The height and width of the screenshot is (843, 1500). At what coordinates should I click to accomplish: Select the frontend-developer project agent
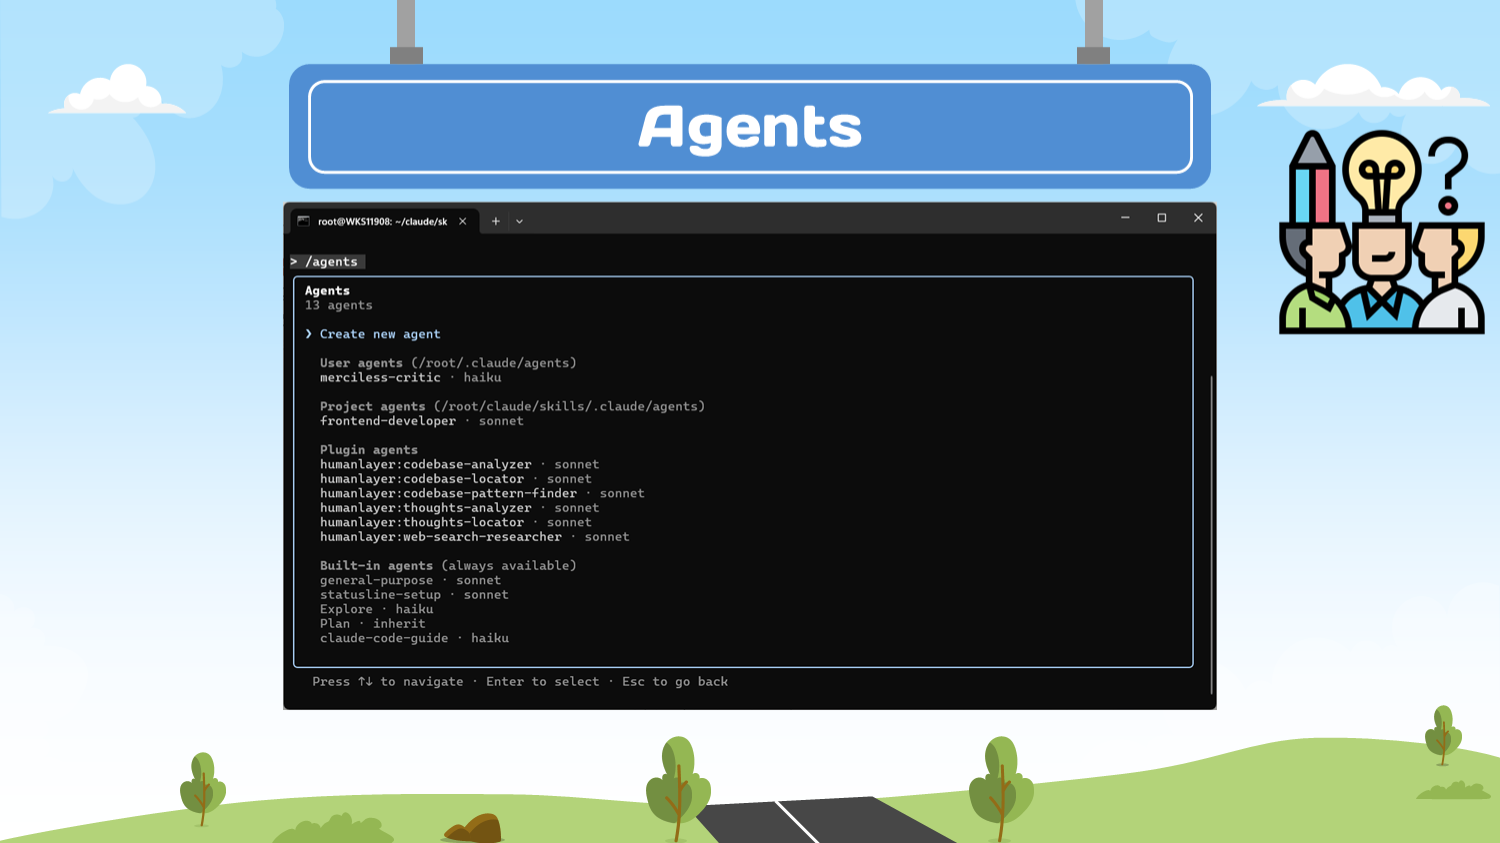(x=388, y=421)
